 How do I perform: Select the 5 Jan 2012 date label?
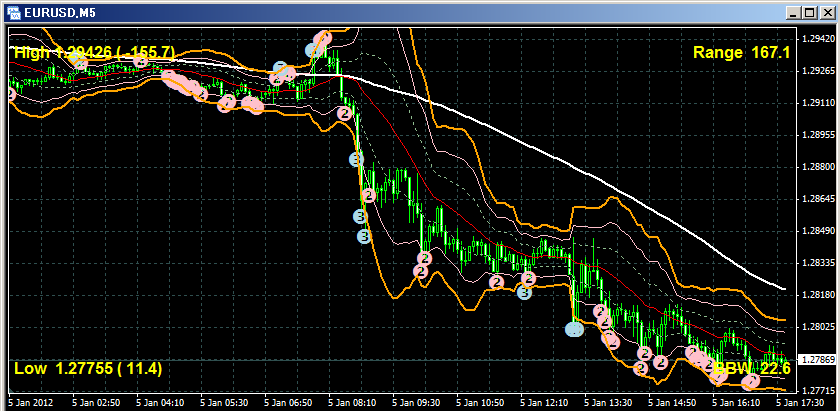coord(32,402)
